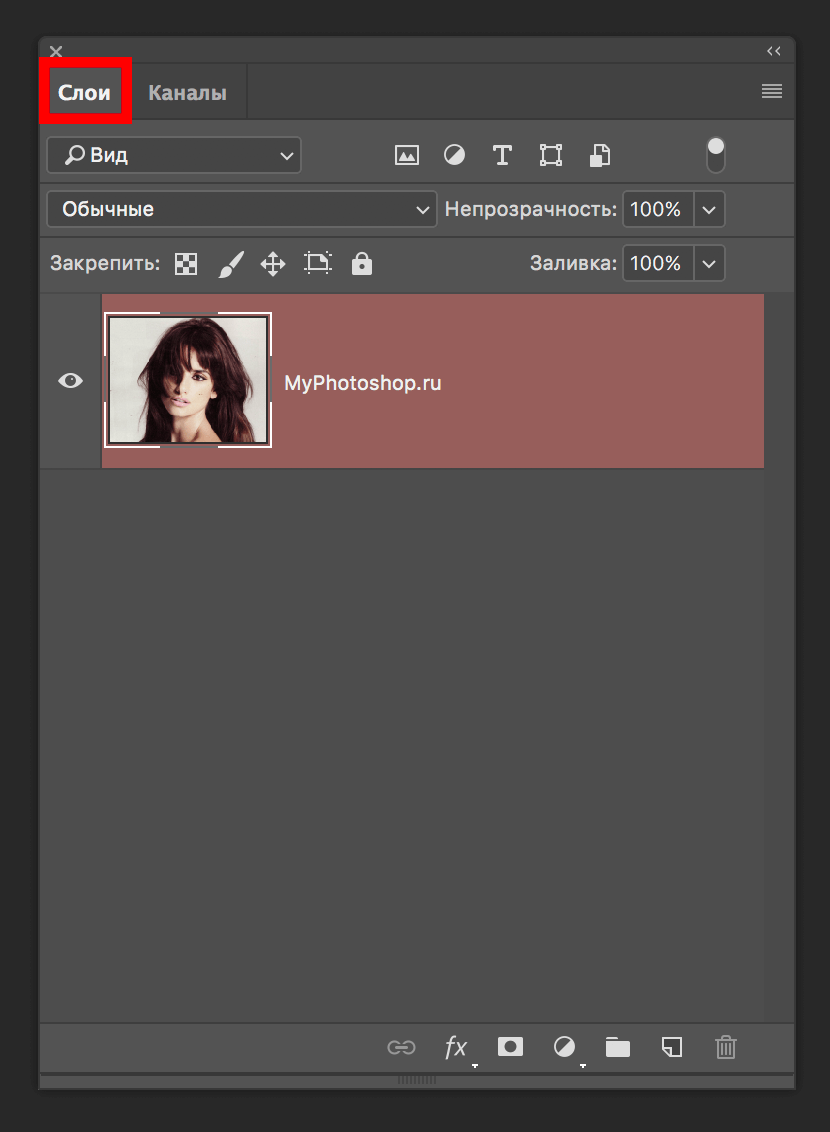The image size is (830, 1132).
Task: Toggle lock transparent pixels
Action: click(186, 264)
